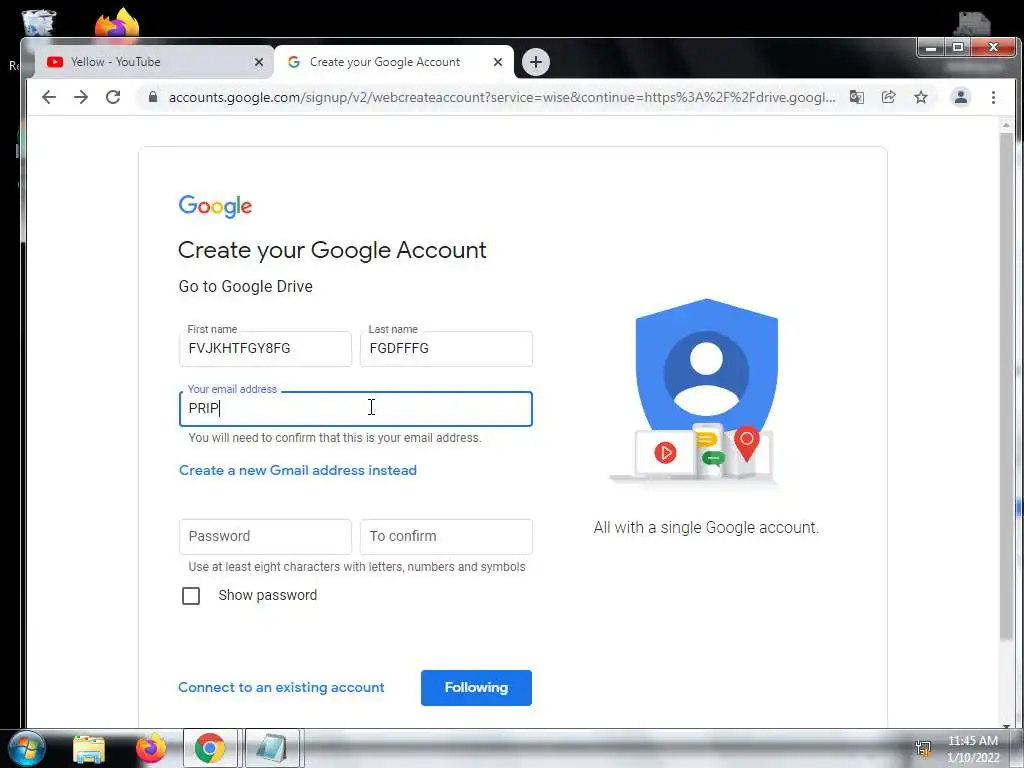Click the Following button
This screenshot has width=1024, height=768.
click(476, 688)
